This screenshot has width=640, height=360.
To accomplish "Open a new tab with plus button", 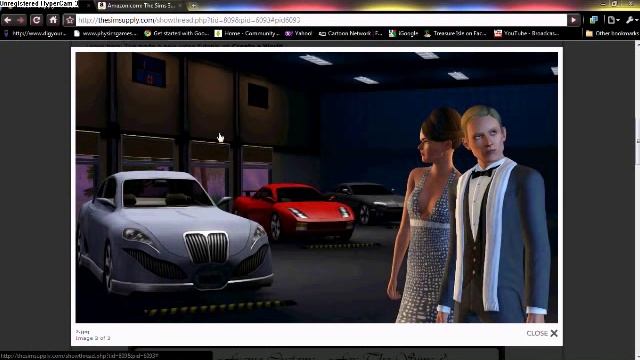I will 194,6.
